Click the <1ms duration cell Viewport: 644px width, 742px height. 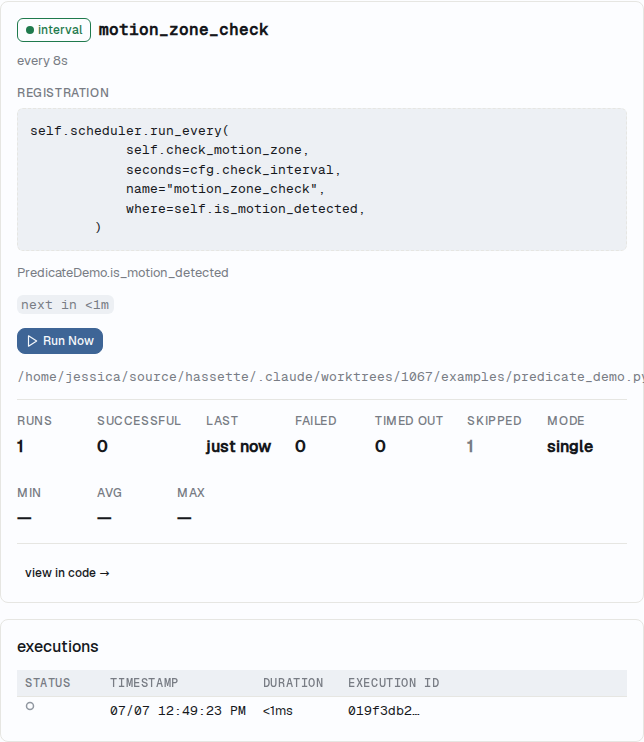click(x=278, y=711)
